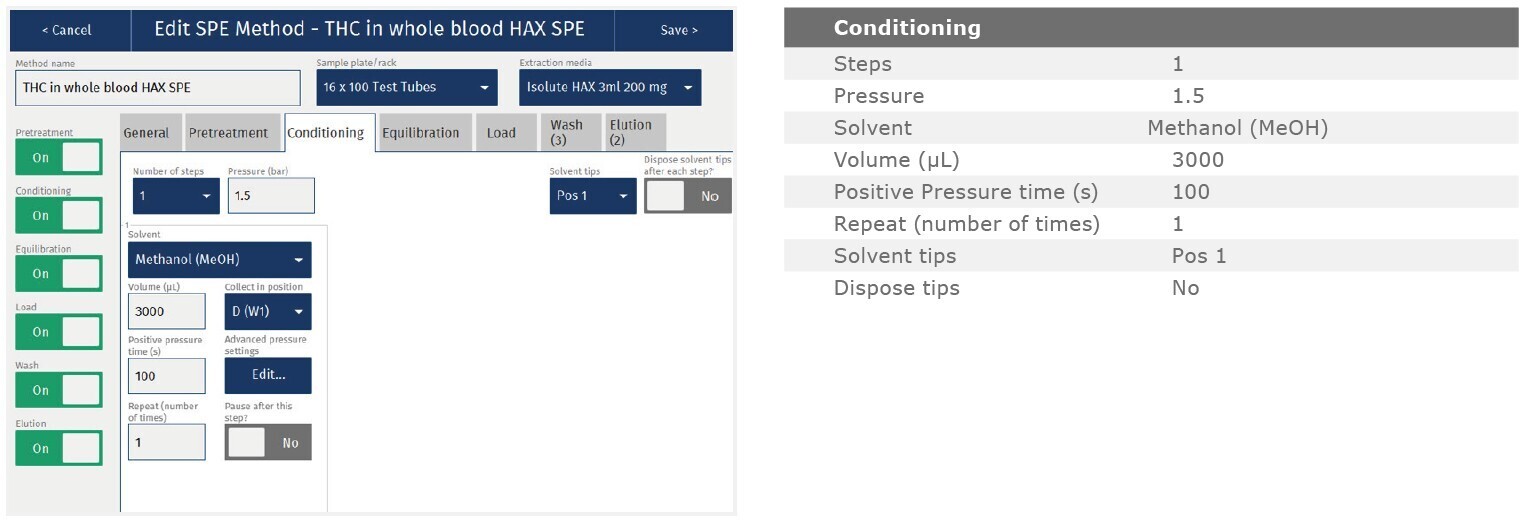
Task: Switch to the General tab
Action: 147,133
